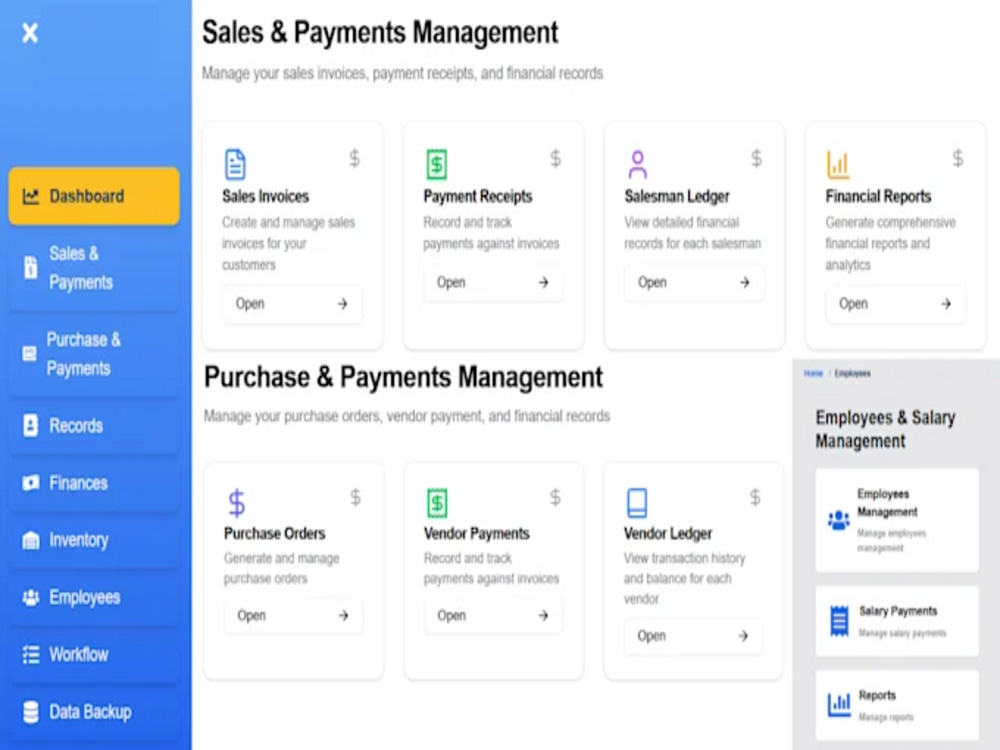The image size is (1000, 750).
Task: Navigate to Finances section
Action: pyautogui.click(x=94, y=483)
